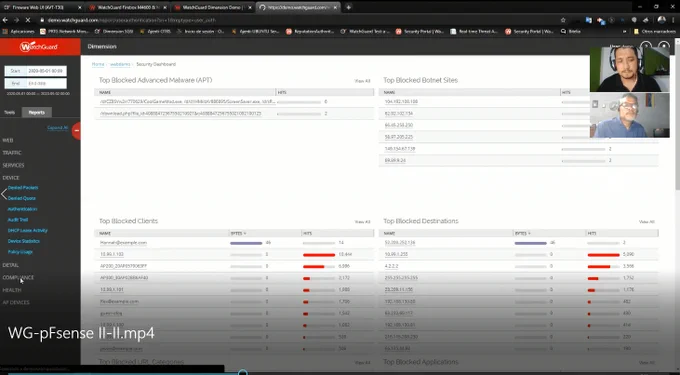Expand the DETAIL report section
The width and height of the screenshot is (680, 375).
coord(10,265)
